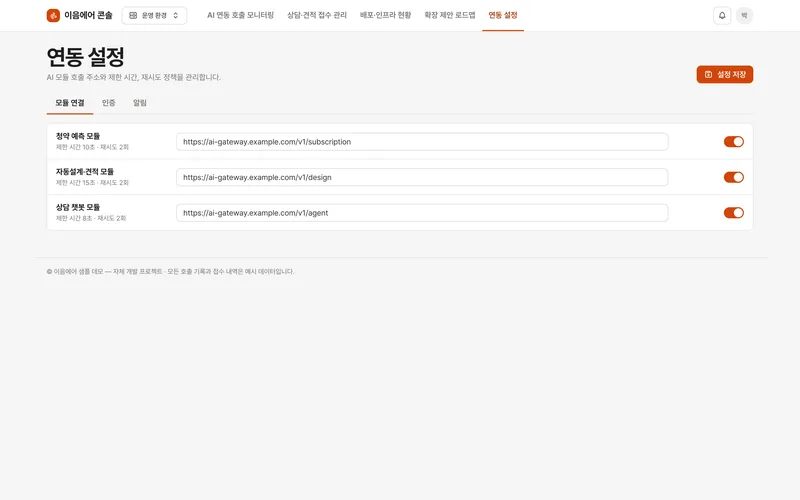Go to AI 연동 호출 모니터링
This screenshot has height=500, width=800.
[x=240, y=15]
